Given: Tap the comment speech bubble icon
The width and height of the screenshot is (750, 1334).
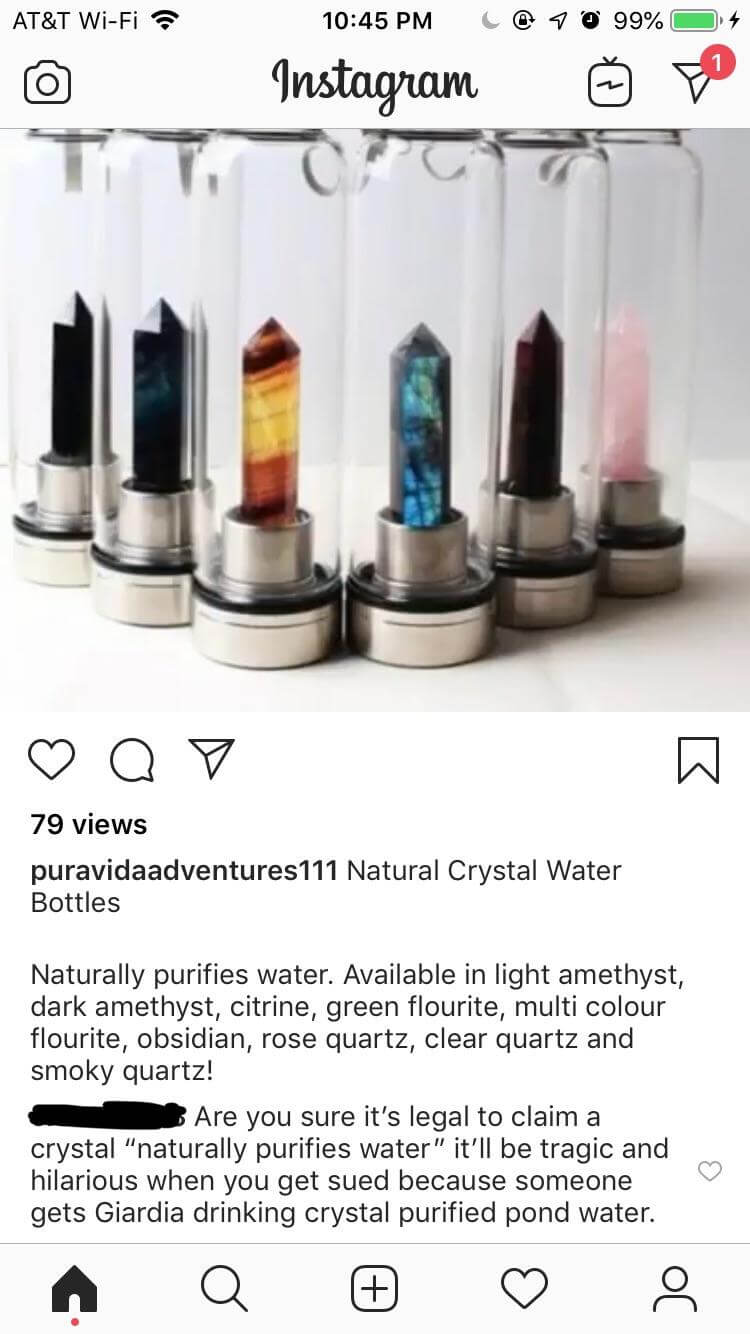Looking at the screenshot, I should coord(132,761).
